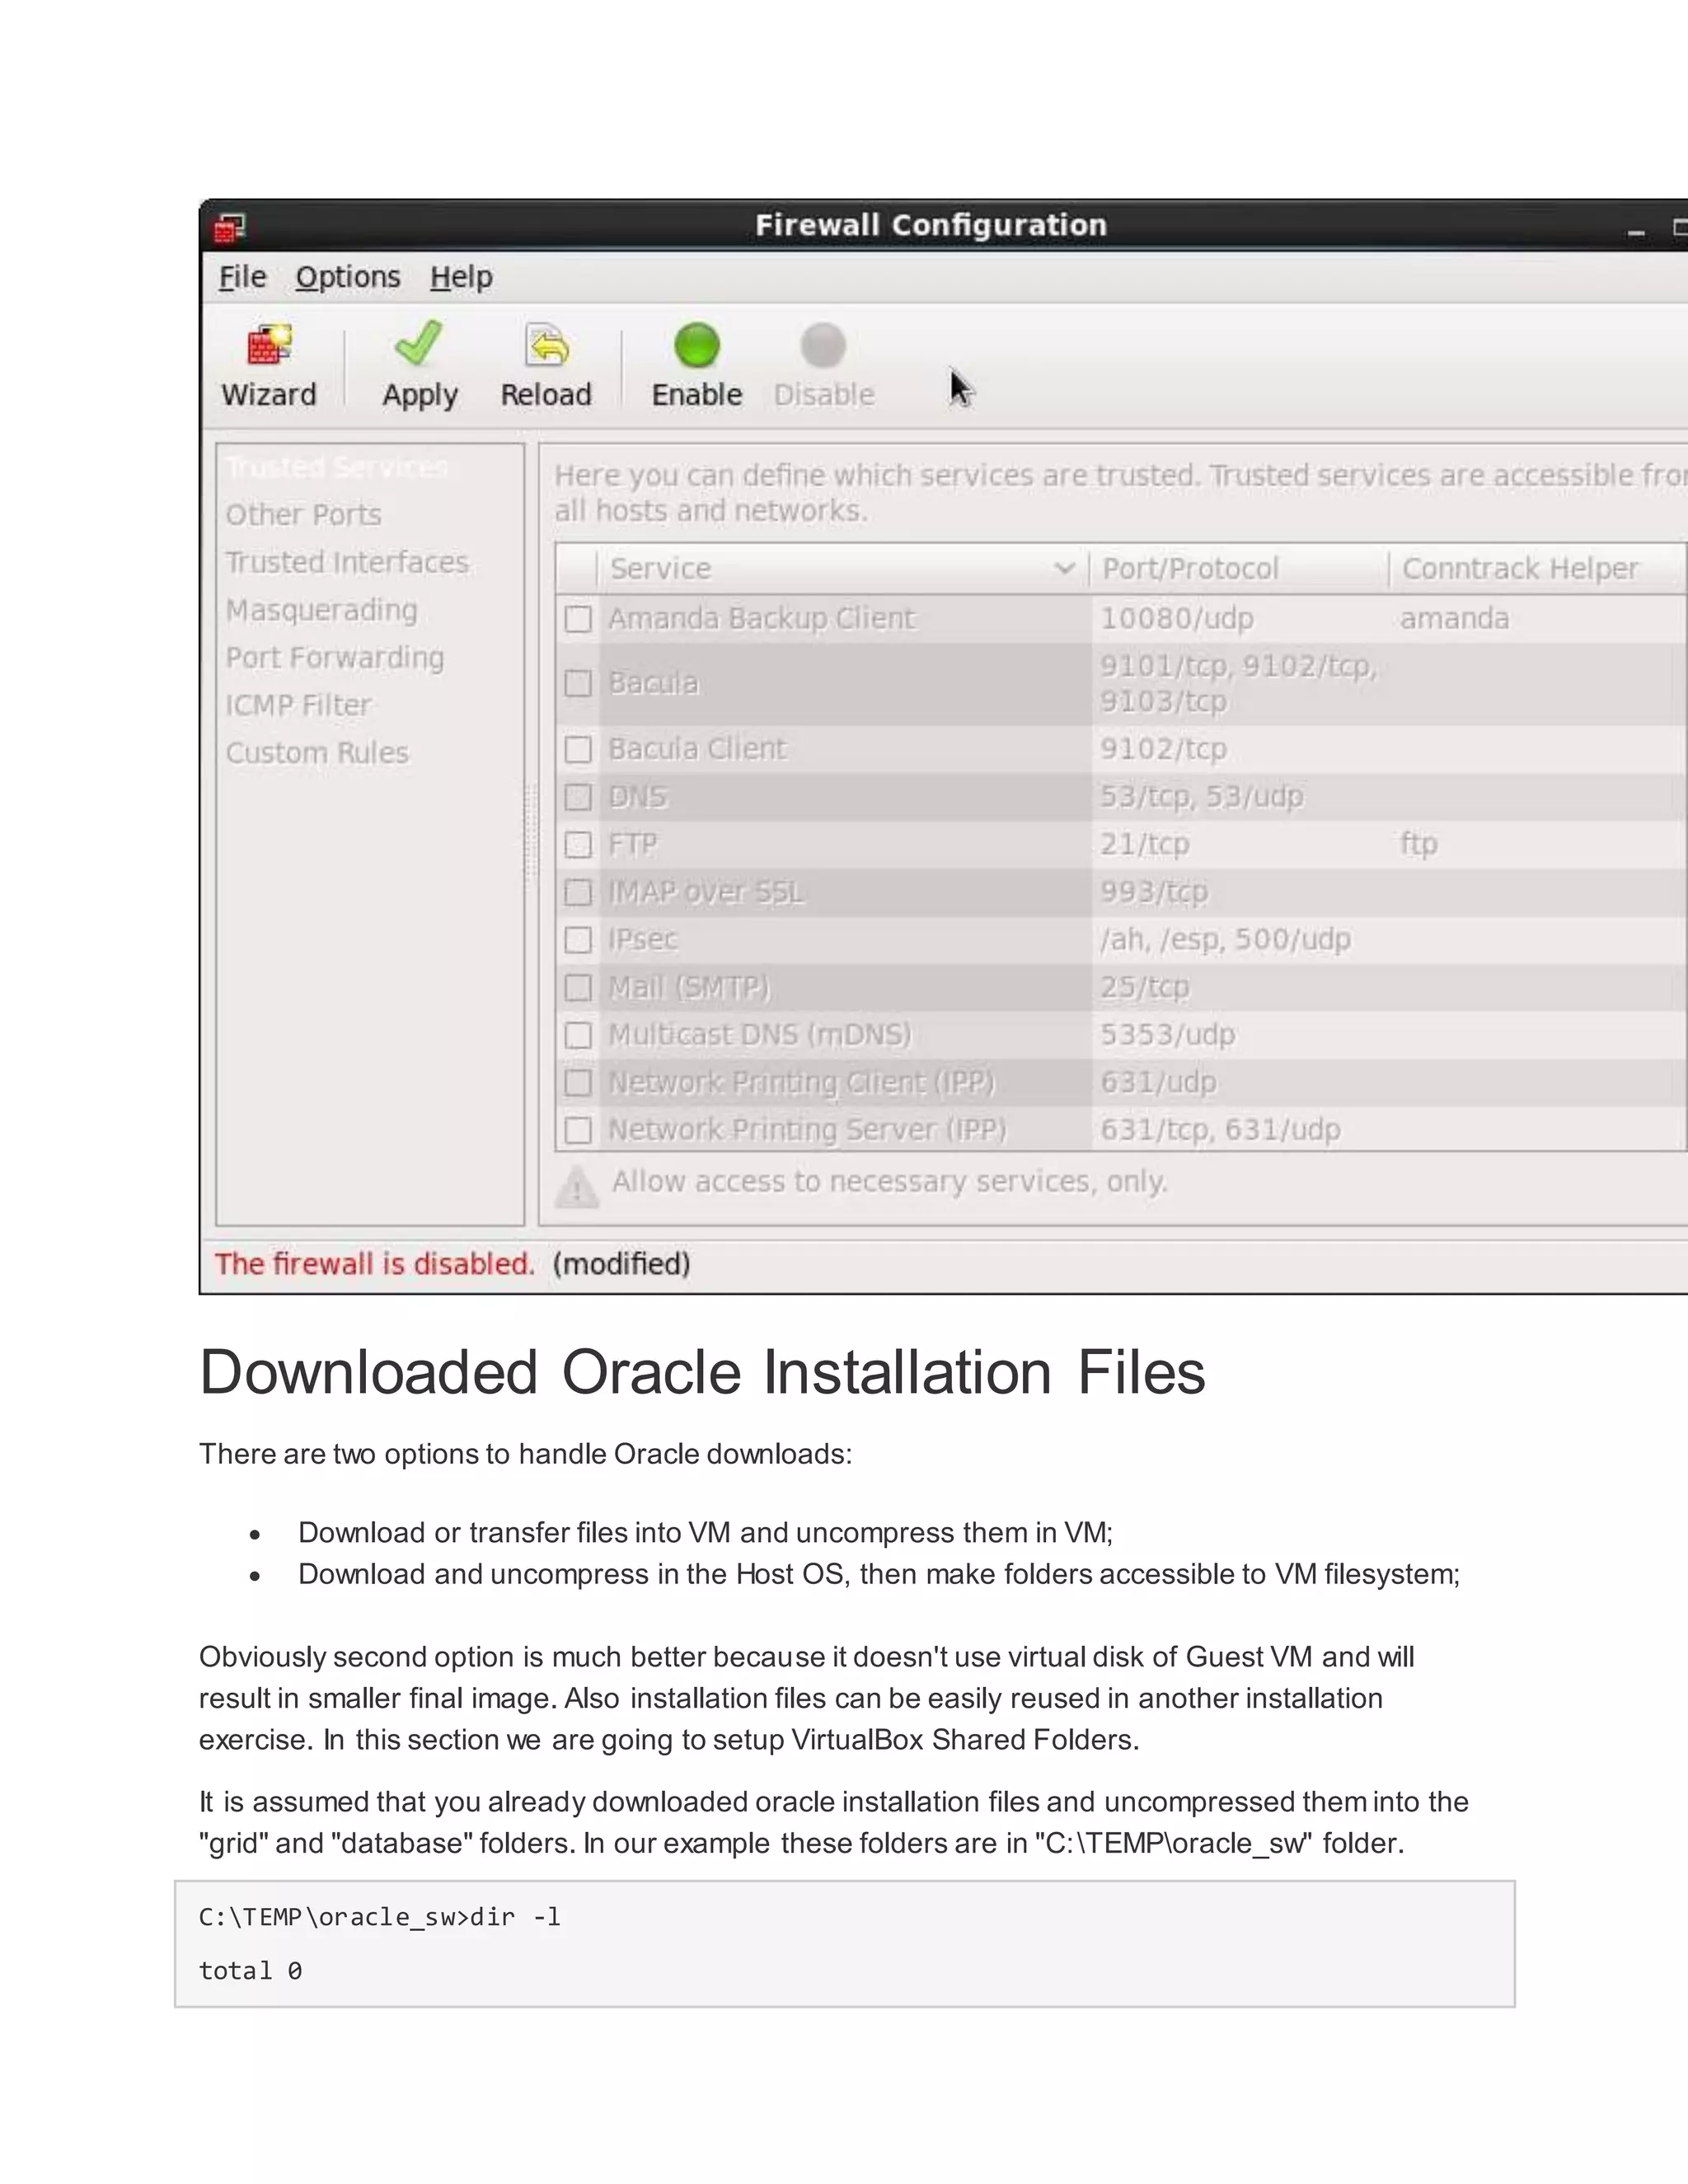Check the DNS service checkbox
This screenshot has height=2184, width=1688.
pyautogui.click(x=578, y=797)
